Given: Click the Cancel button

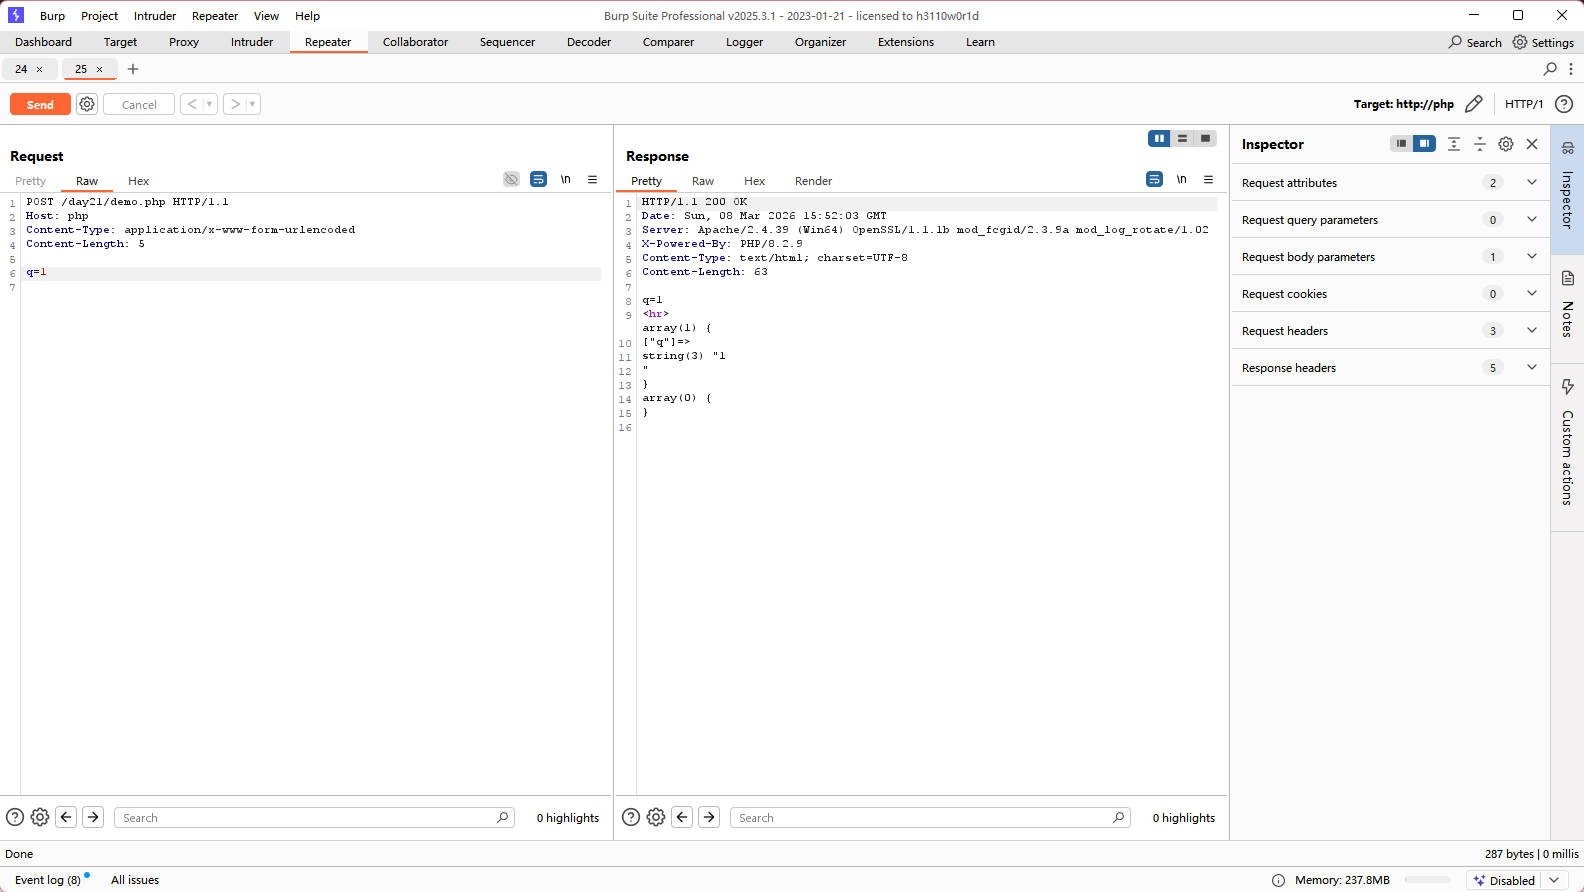Looking at the screenshot, I should point(139,104).
